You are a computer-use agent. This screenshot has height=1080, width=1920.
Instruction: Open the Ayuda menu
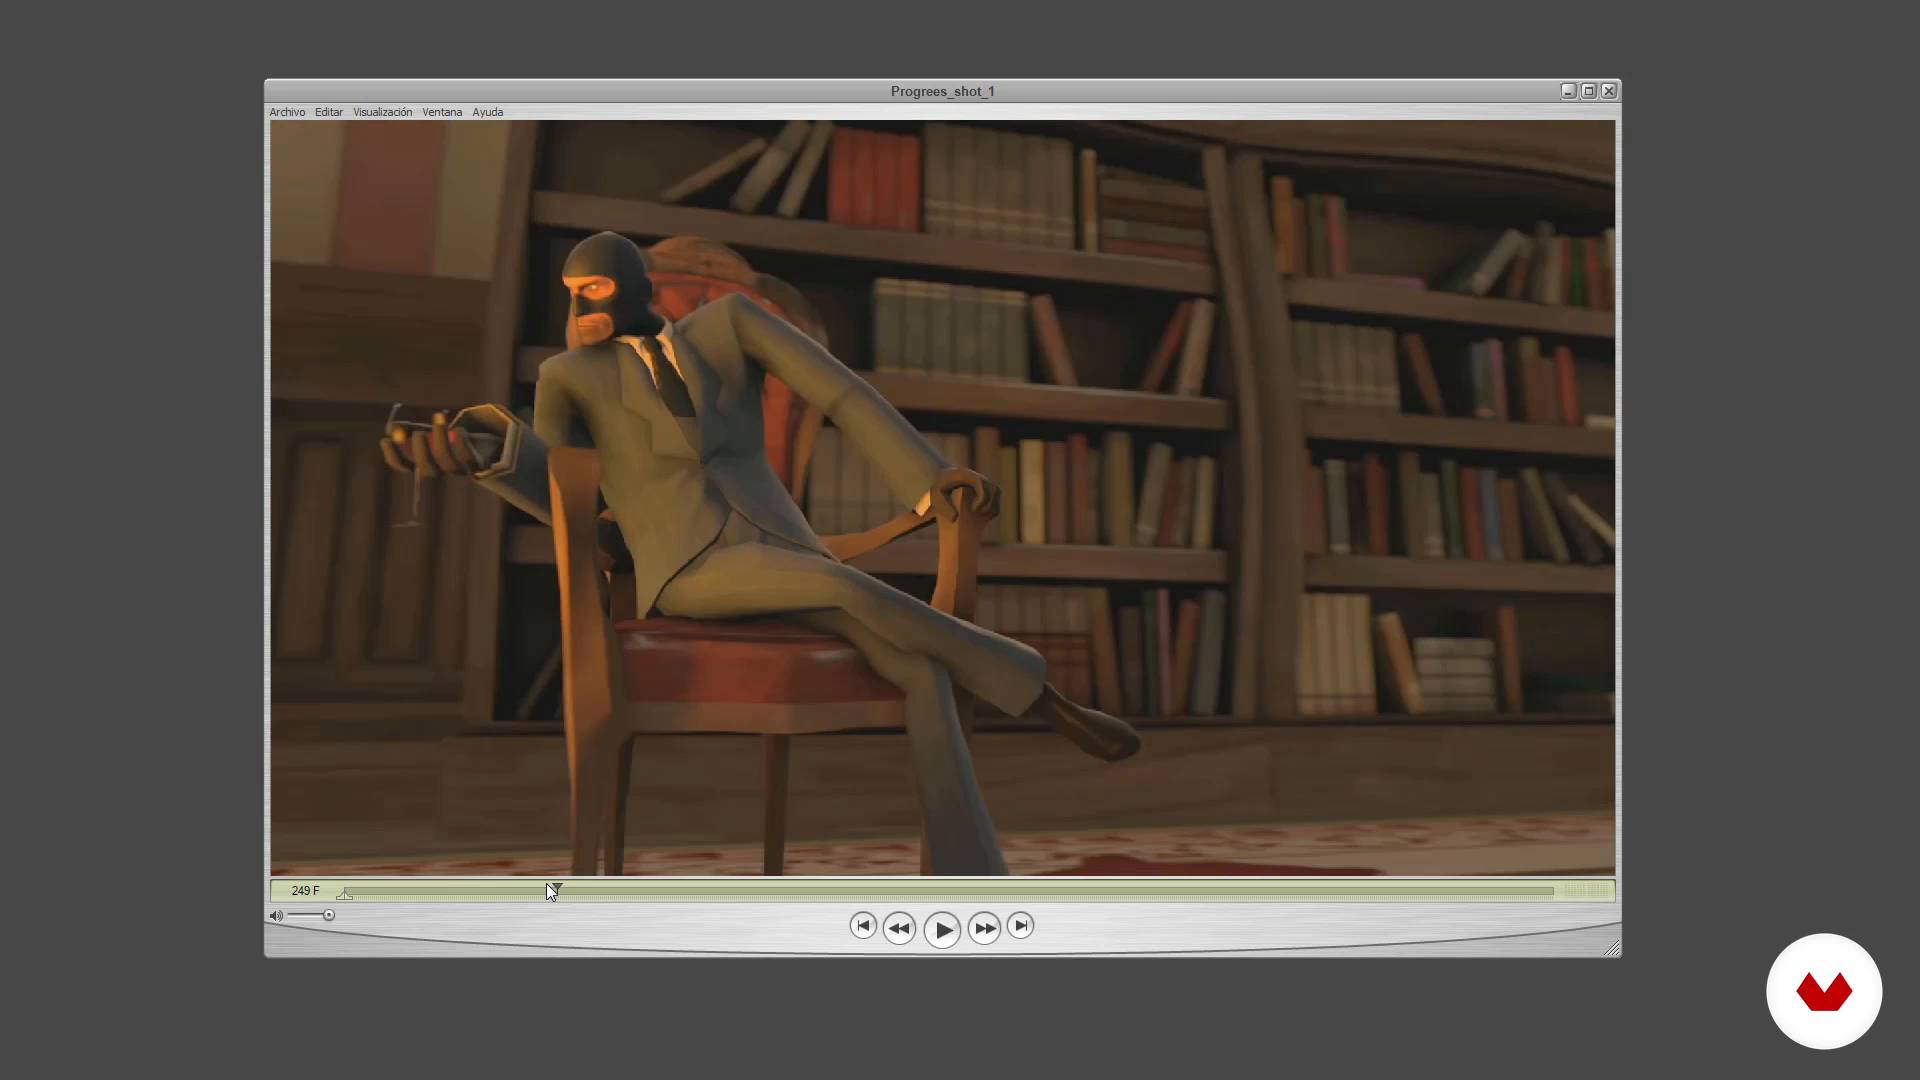click(x=487, y=112)
